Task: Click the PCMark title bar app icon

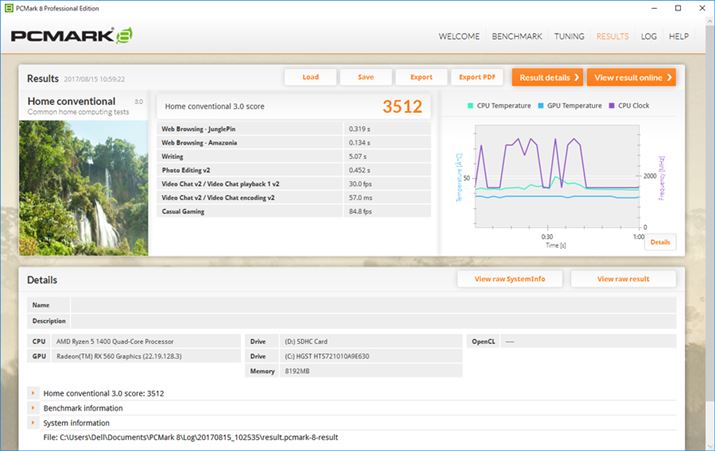Action: (x=8, y=8)
